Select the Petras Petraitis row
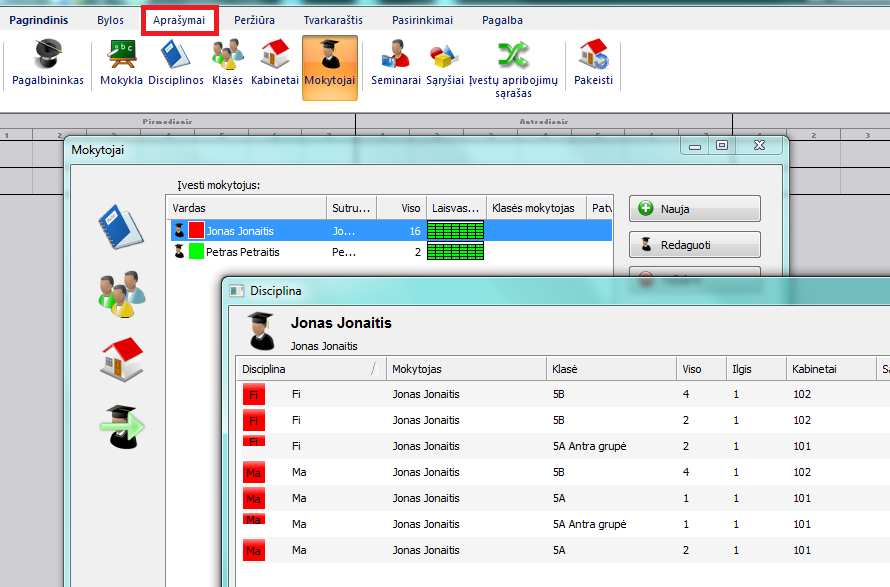This screenshot has width=890, height=587. click(x=260, y=252)
